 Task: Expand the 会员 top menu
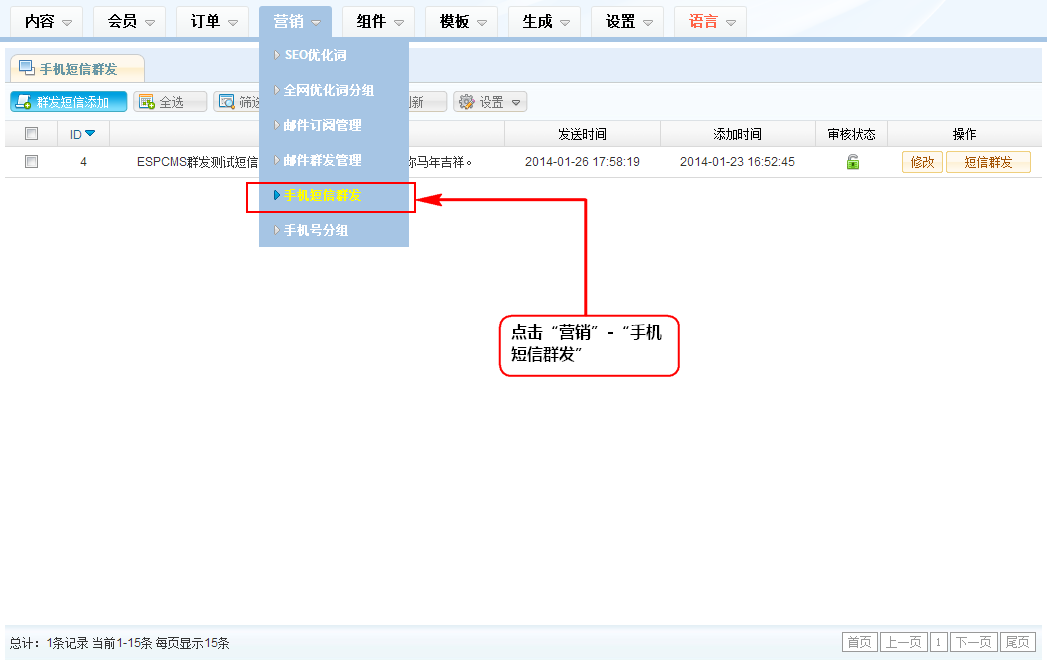131,21
